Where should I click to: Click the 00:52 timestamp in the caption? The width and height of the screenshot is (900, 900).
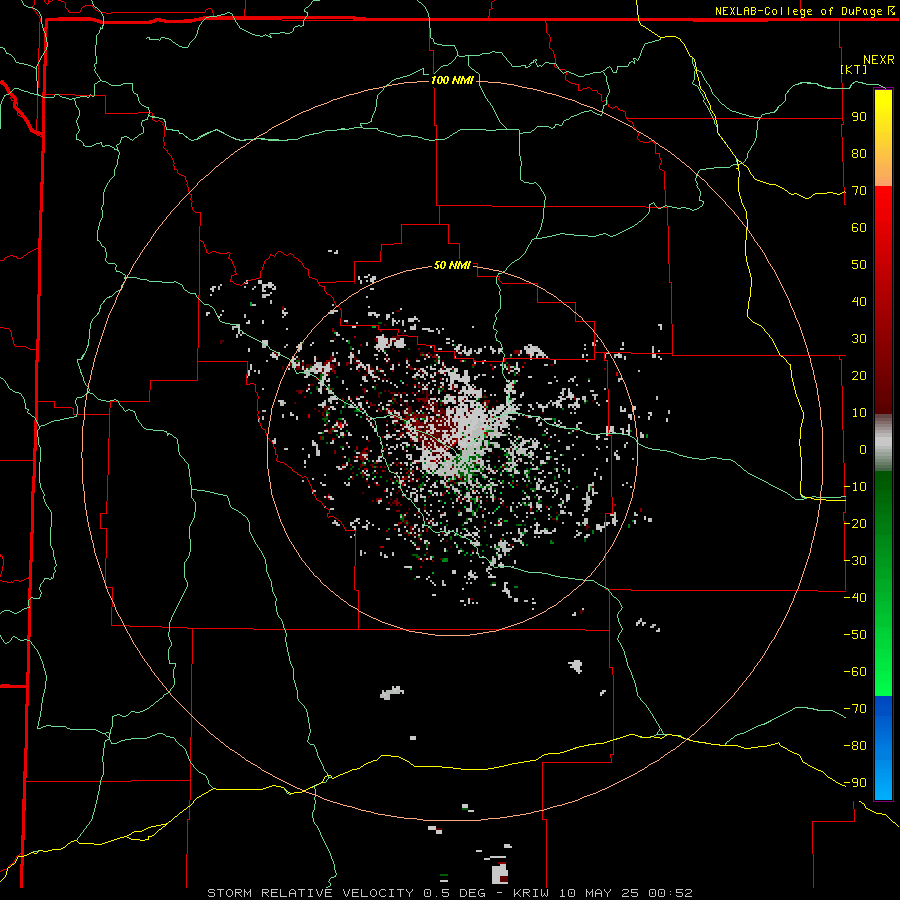tap(670, 893)
